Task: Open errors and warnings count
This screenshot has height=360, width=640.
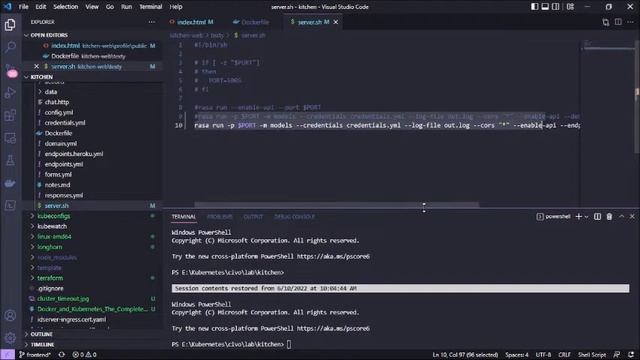Action: (x=84, y=355)
